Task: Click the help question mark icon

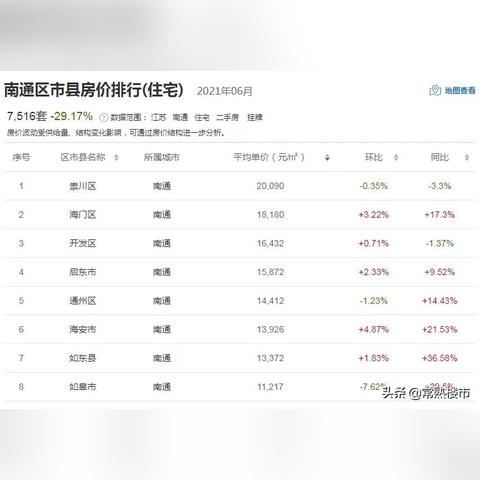Action: (104, 117)
